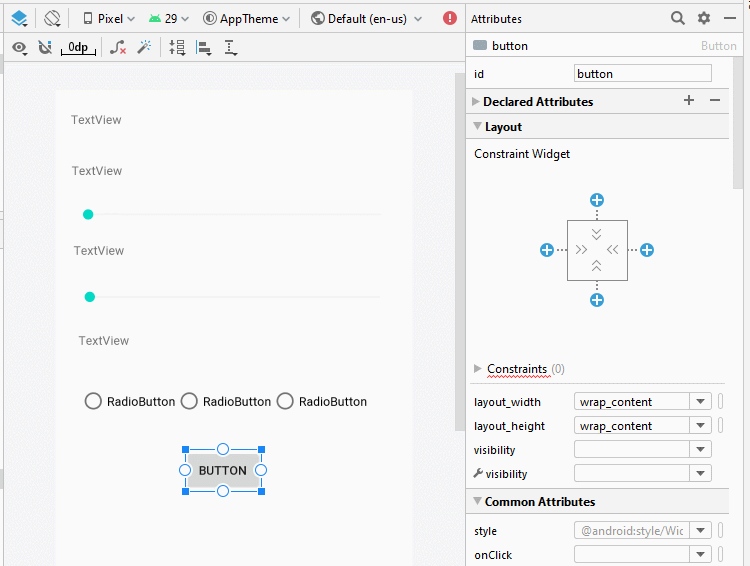Screen dimensions: 750x566
Task: Click the lower SeekBar thumb
Action: pyautogui.click(x=89, y=297)
